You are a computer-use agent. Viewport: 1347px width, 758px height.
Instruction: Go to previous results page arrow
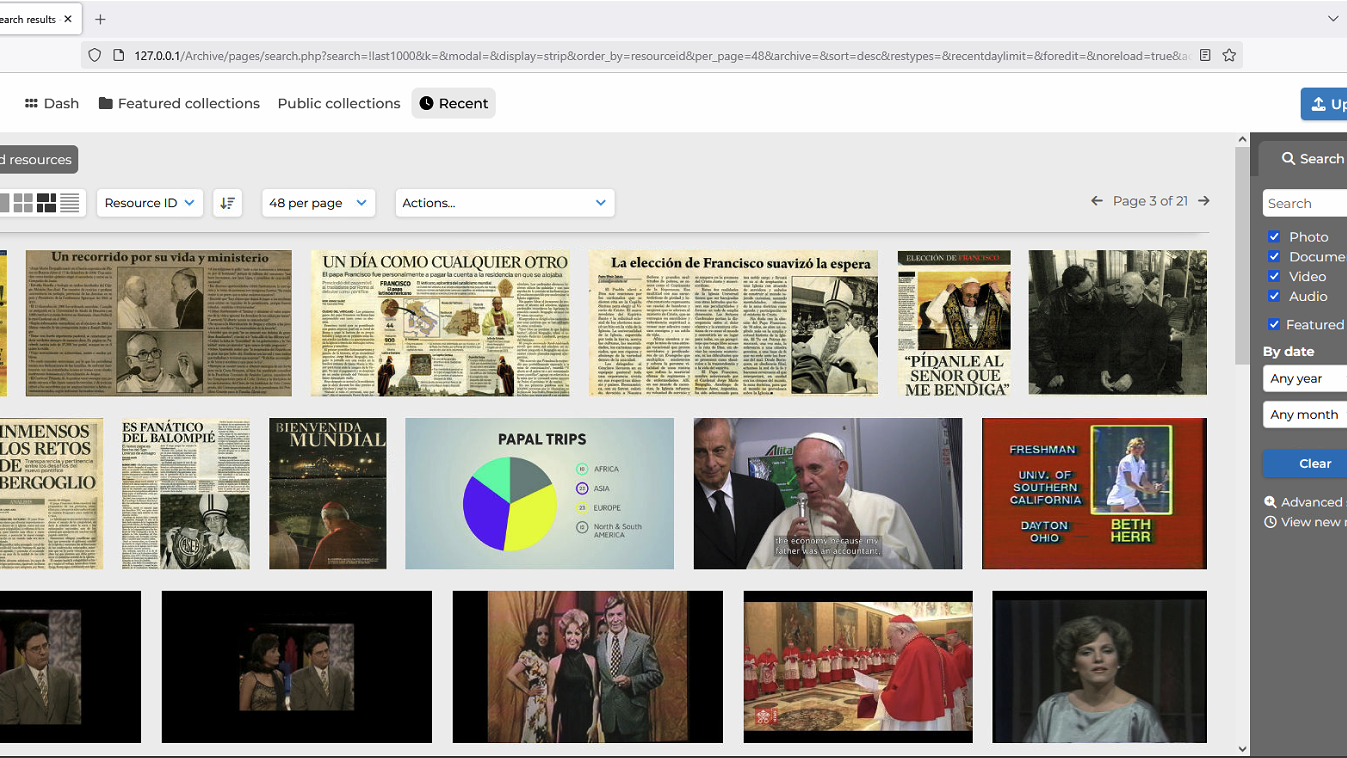click(1097, 201)
